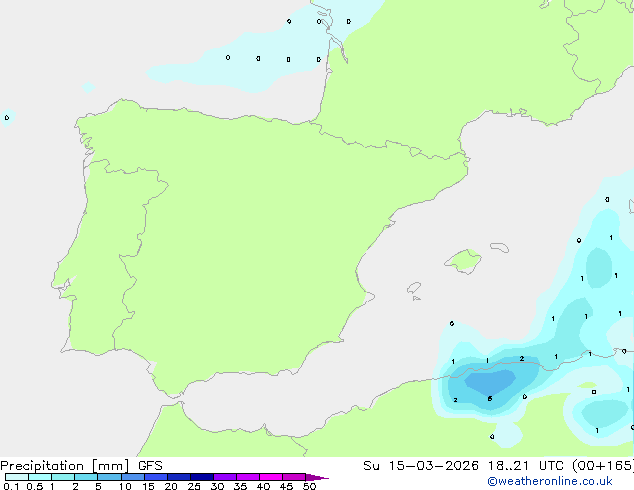The width and height of the screenshot is (634, 490).
Task: Click the legend label '40'
Action: point(263,486)
